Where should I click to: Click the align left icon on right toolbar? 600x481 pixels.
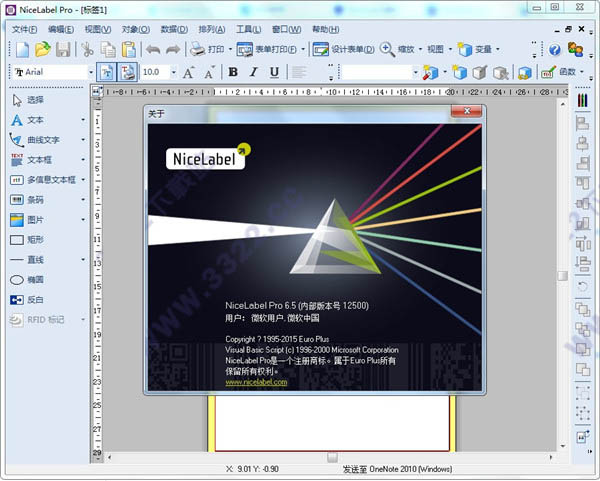click(x=582, y=123)
